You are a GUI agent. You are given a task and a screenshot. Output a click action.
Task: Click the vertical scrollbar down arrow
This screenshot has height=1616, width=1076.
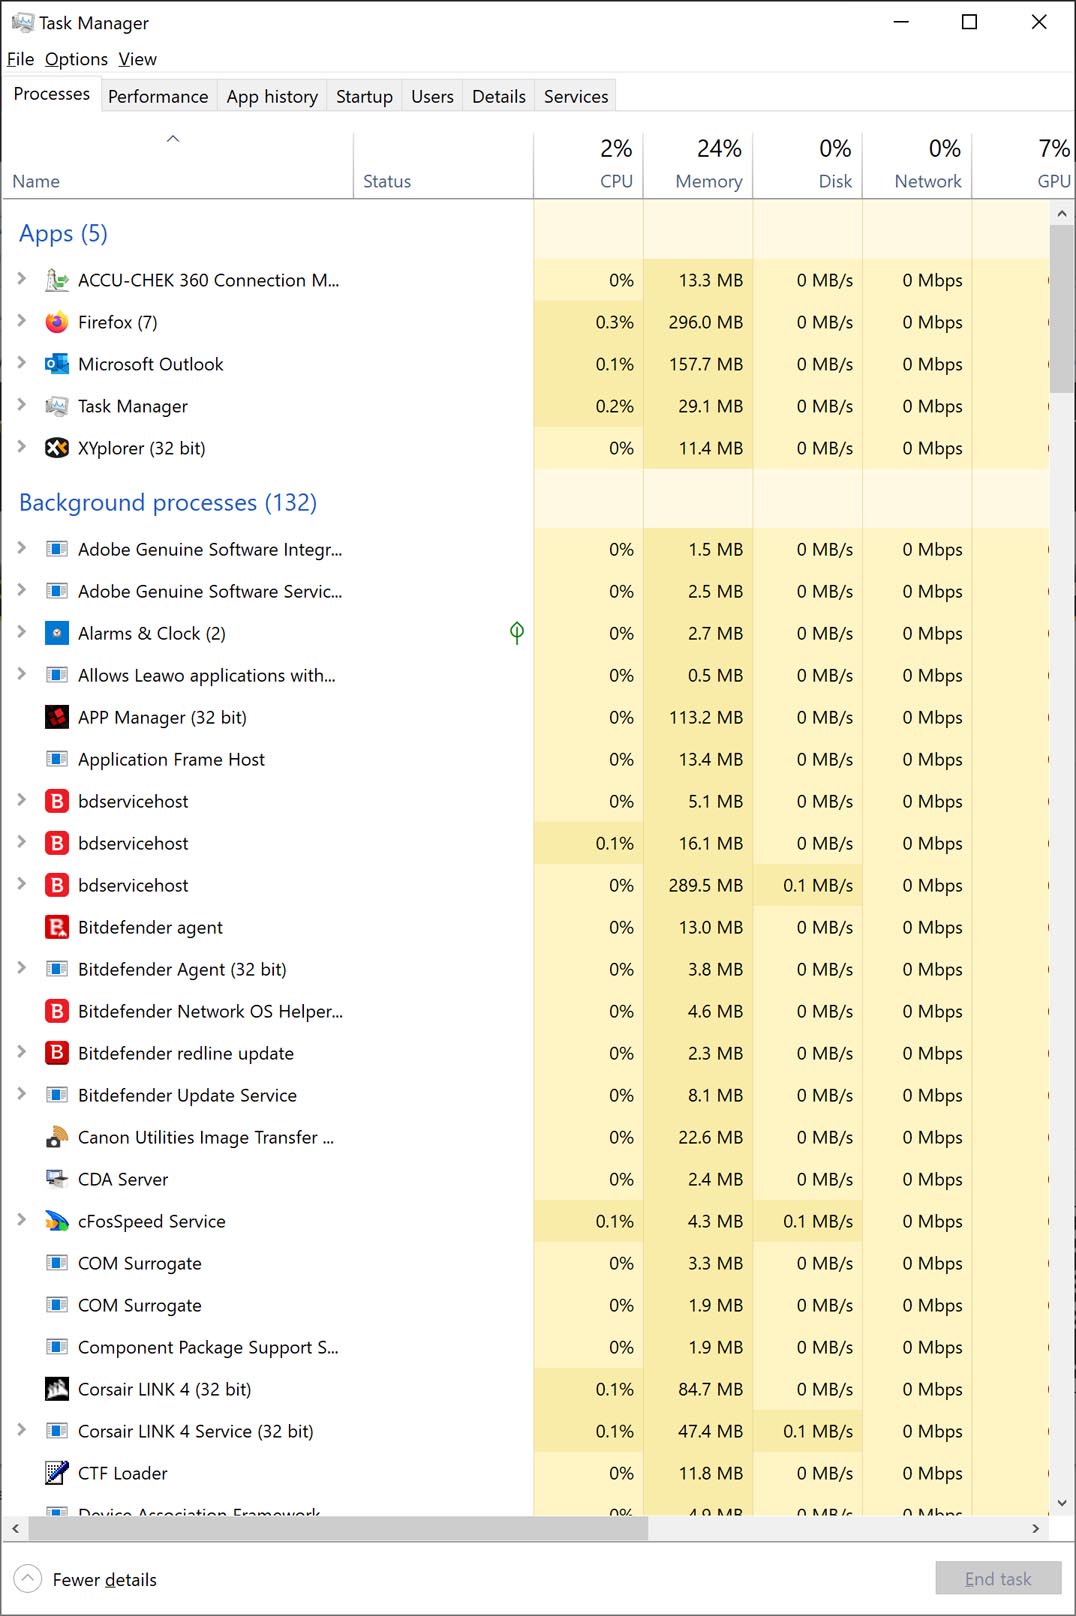[x=1062, y=1503]
